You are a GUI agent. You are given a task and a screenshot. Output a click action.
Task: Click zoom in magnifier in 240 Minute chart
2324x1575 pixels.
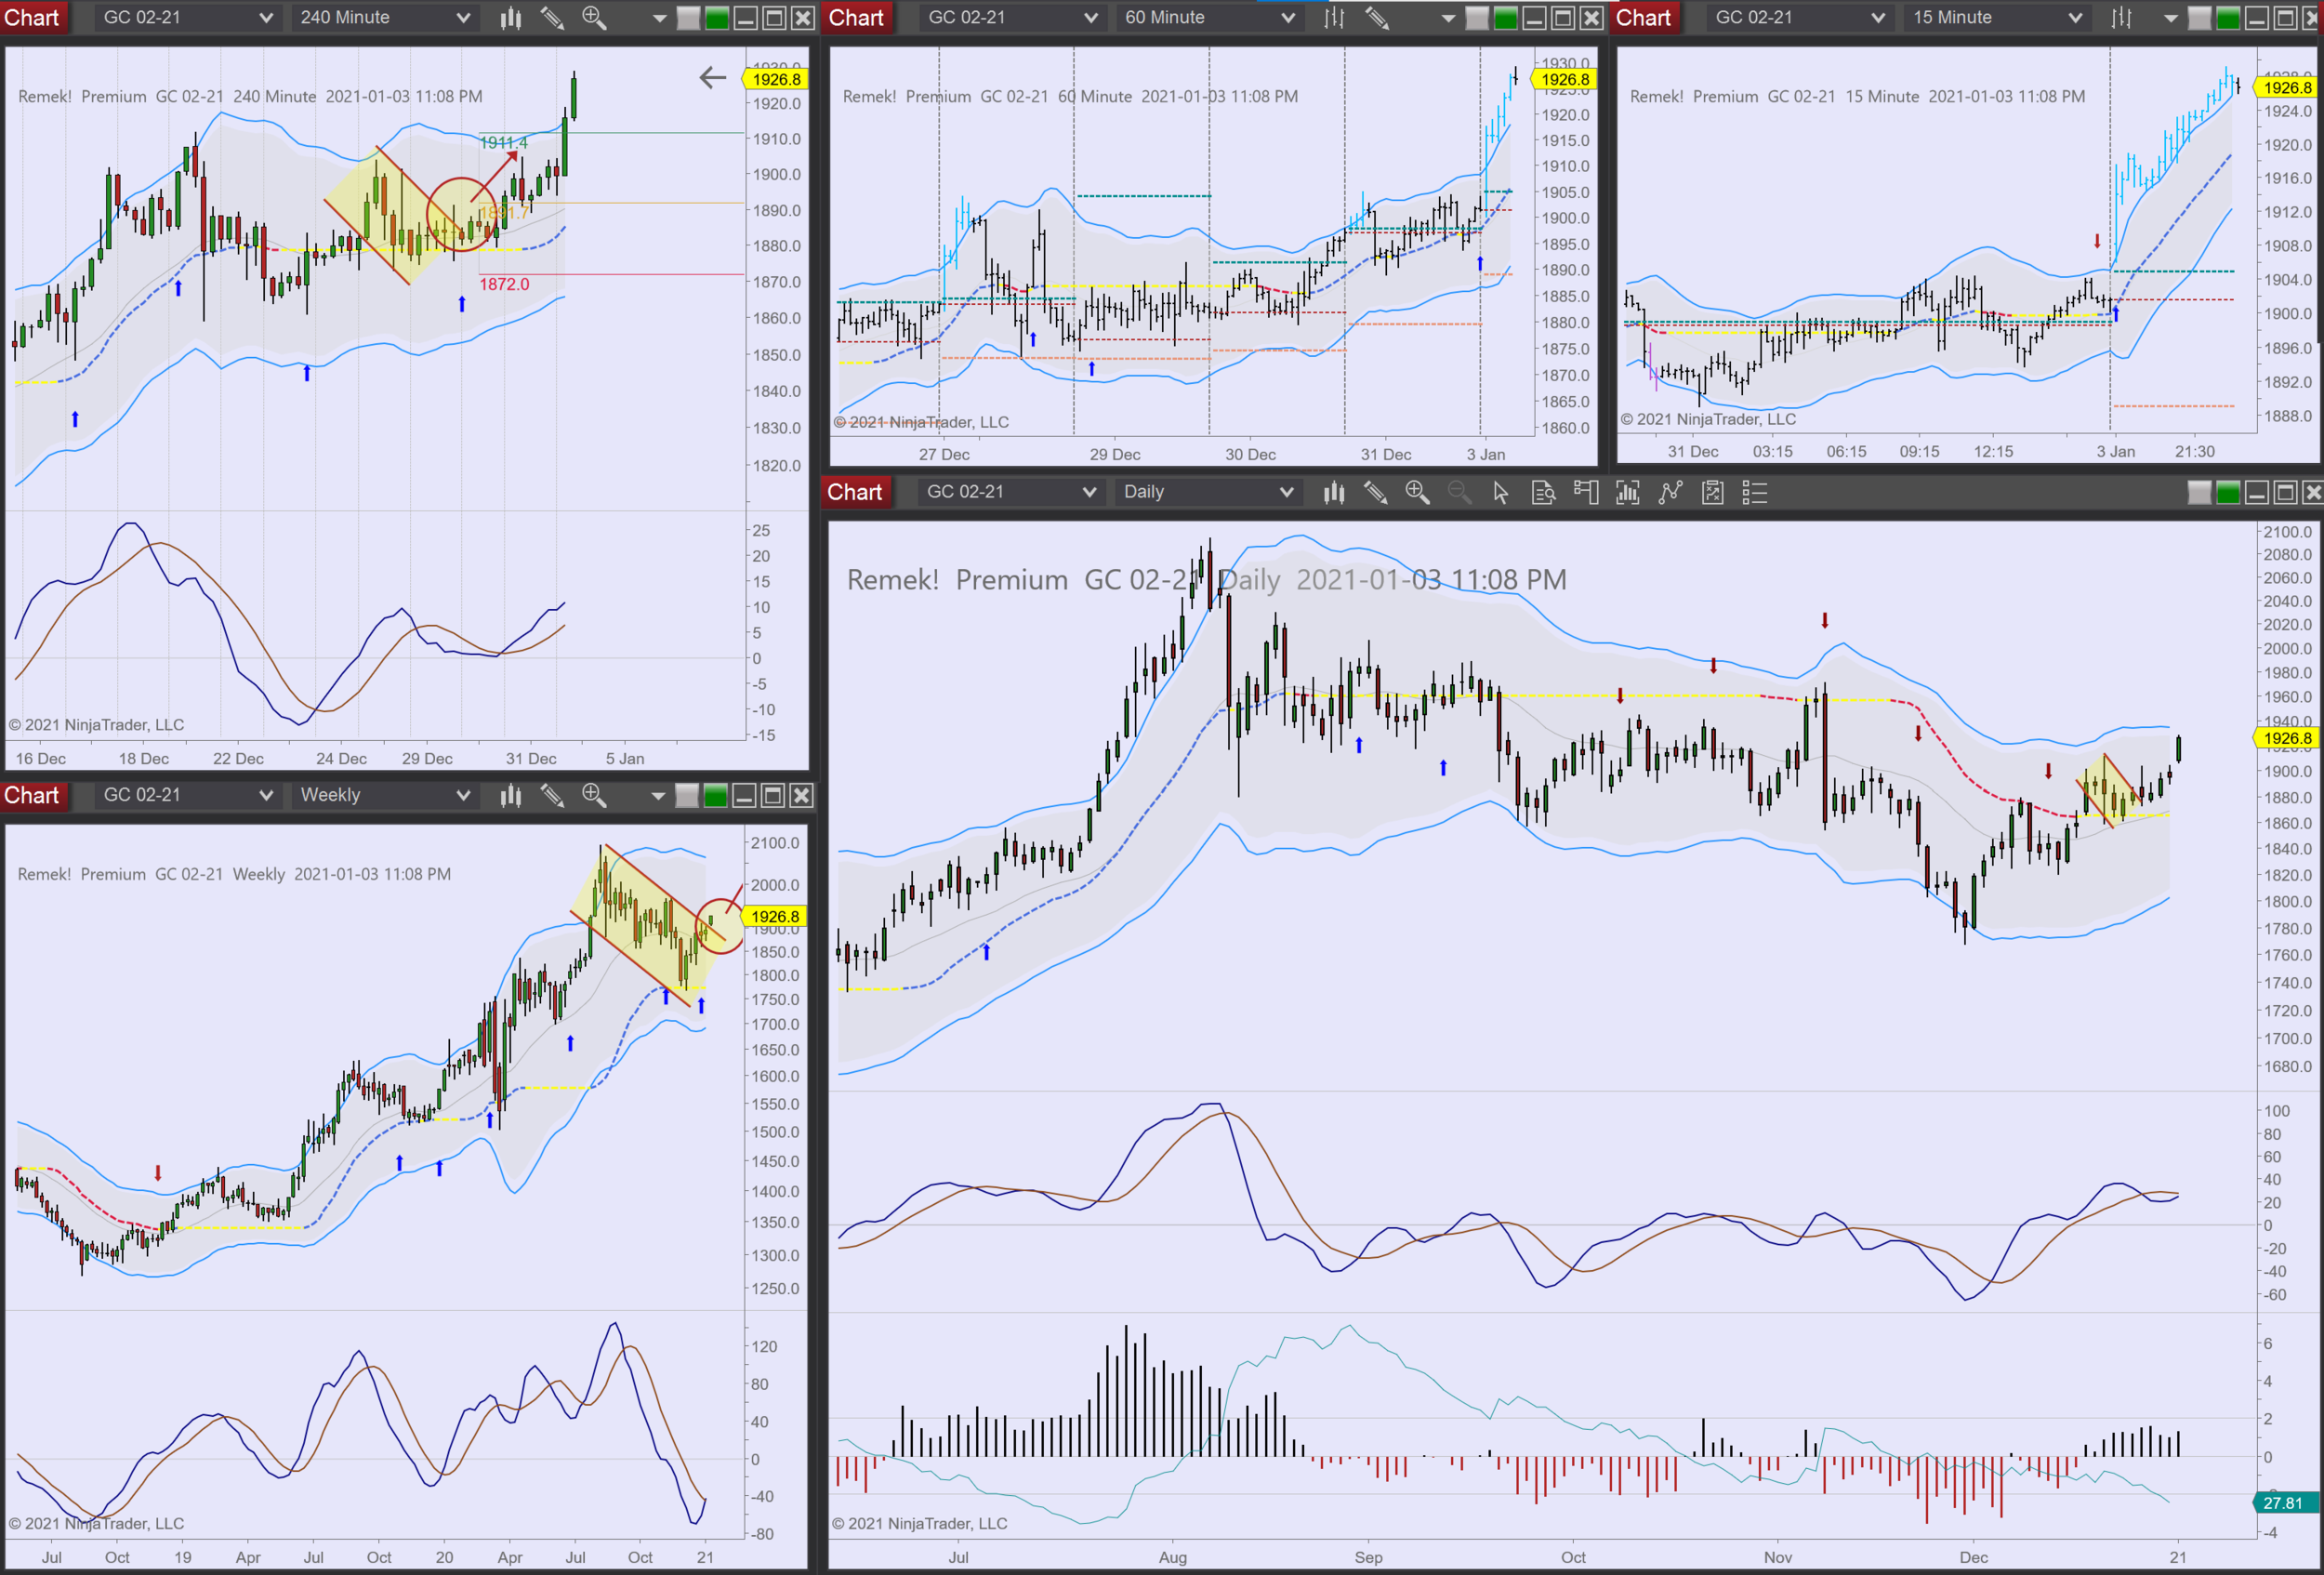(594, 18)
